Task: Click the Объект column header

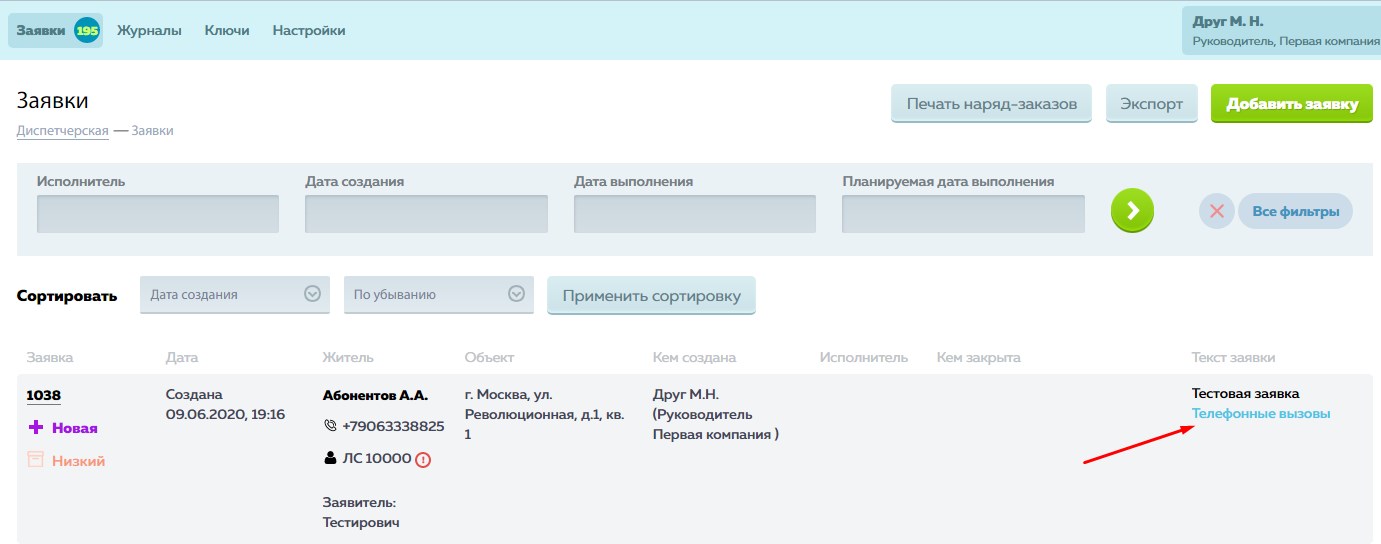Action: 489,357
